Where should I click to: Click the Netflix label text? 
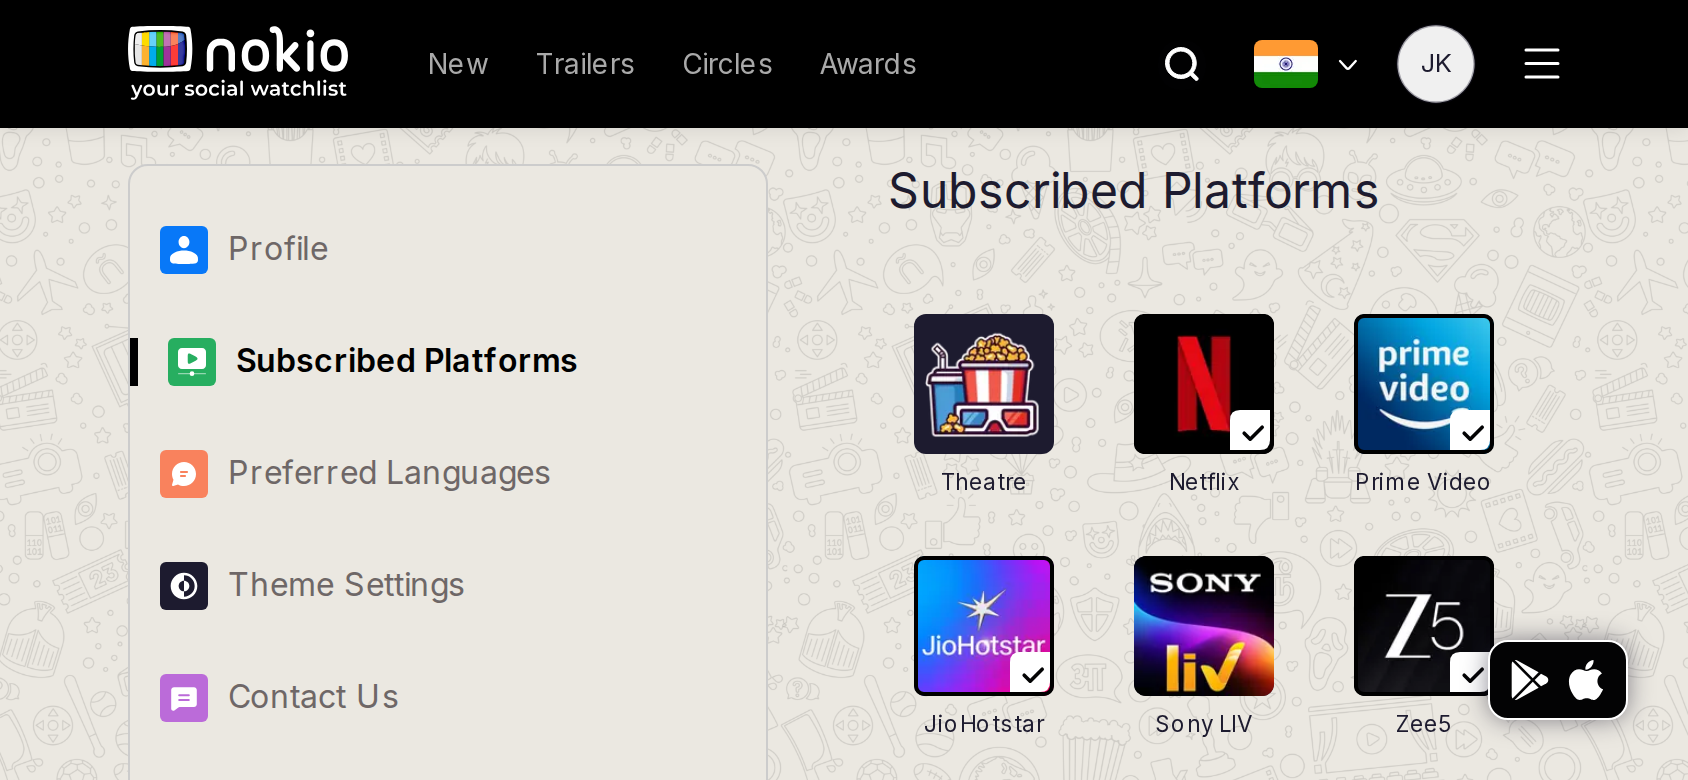tap(1204, 482)
